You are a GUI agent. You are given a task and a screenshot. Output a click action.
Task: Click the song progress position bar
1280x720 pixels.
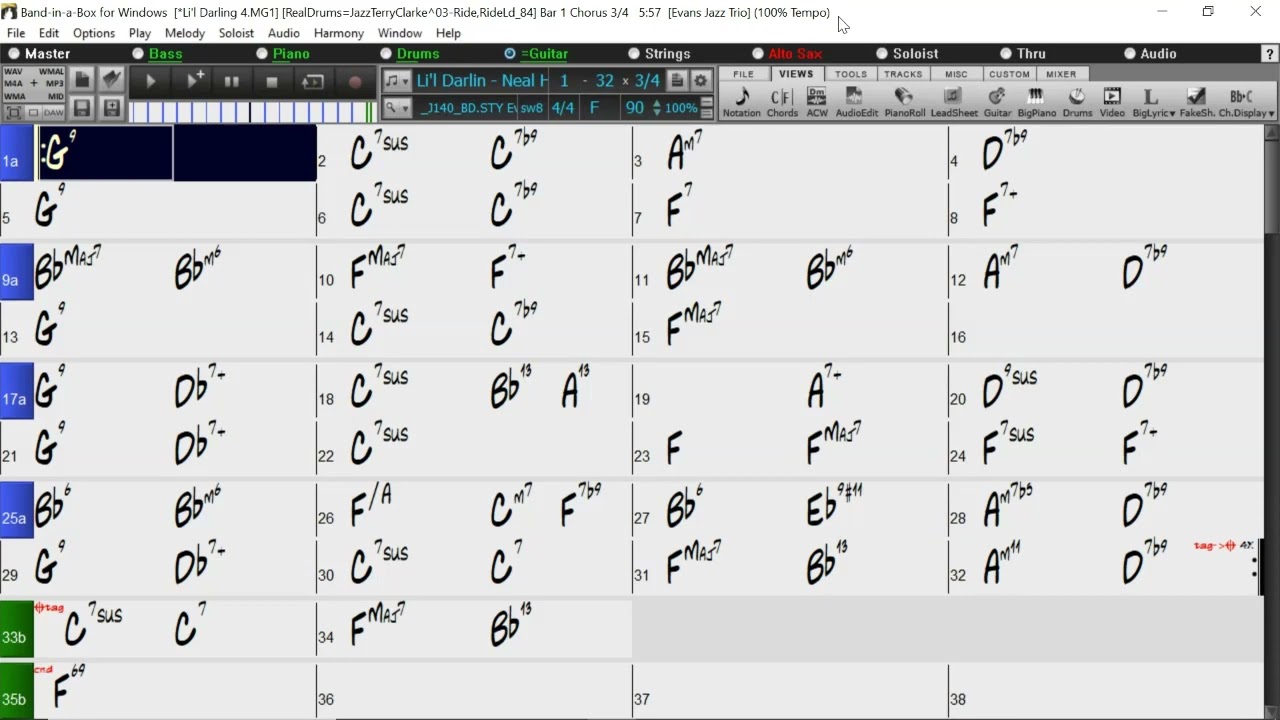pyautogui.click(x=252, y=111)
